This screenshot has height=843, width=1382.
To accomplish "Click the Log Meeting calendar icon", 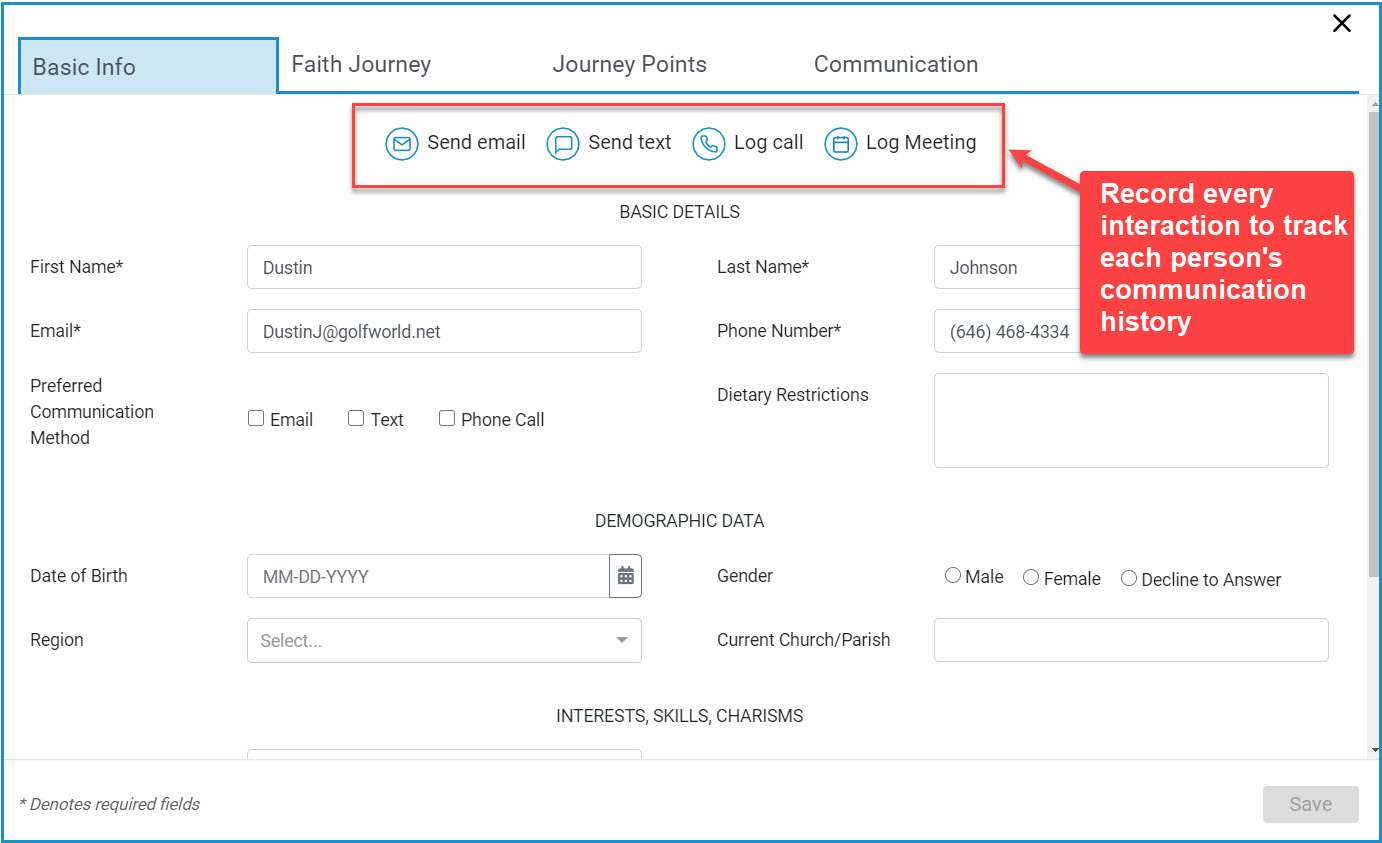I will coord(841,144).
